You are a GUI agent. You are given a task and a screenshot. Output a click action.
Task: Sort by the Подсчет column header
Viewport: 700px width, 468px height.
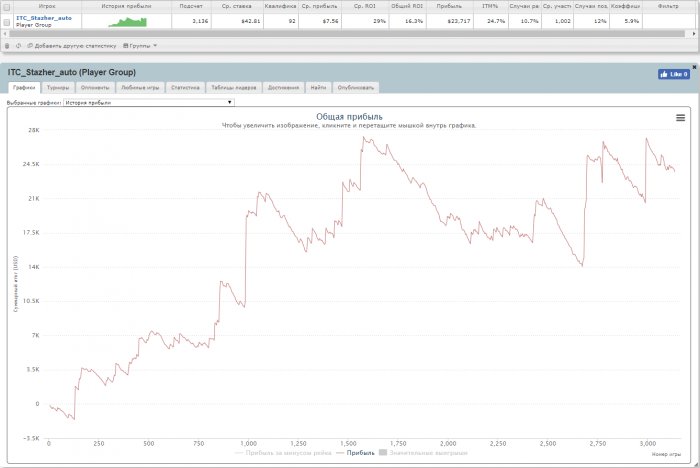191,6
